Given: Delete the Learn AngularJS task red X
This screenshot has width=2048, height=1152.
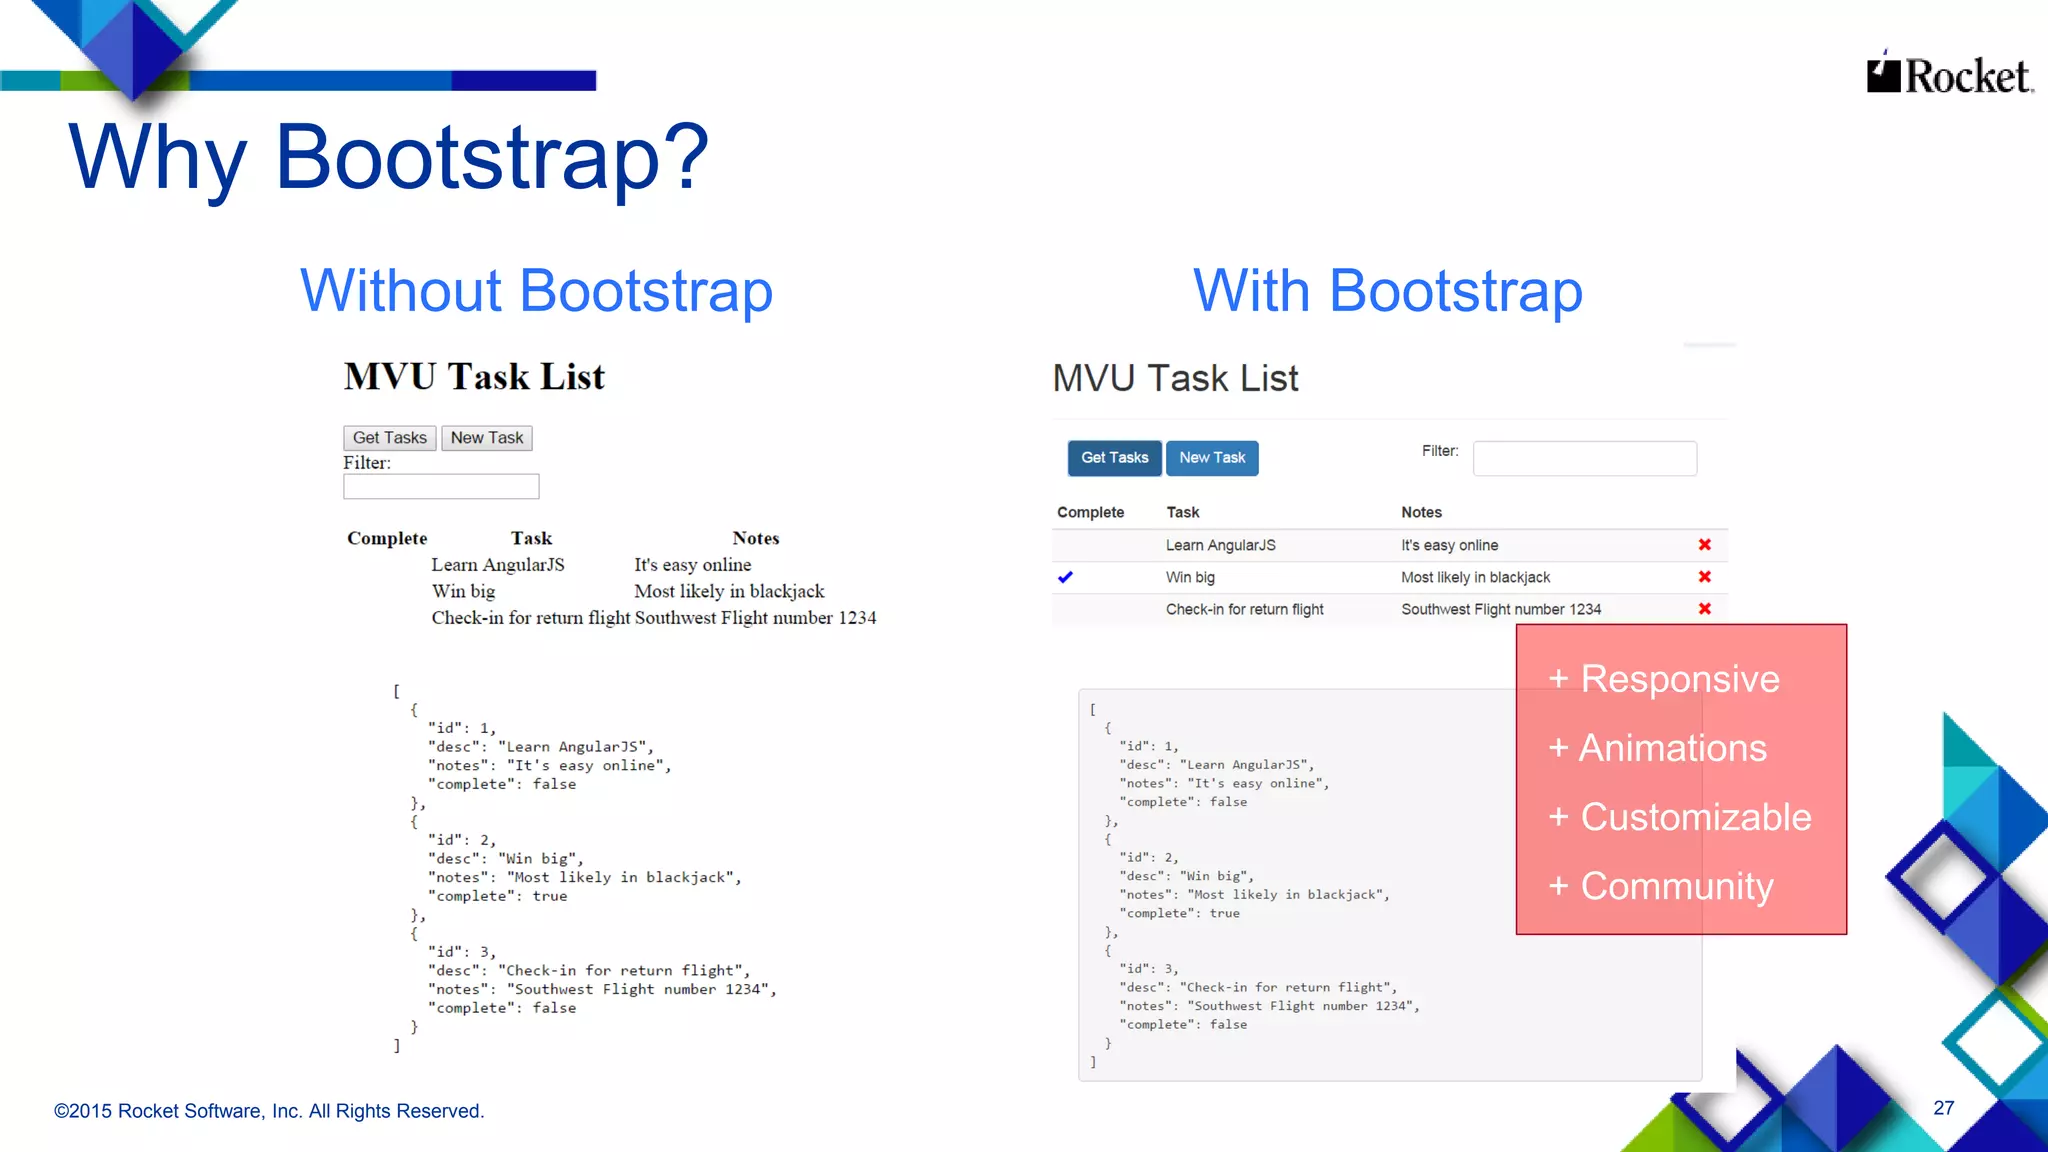Looking at the screenshot, I should (1704, 545).
